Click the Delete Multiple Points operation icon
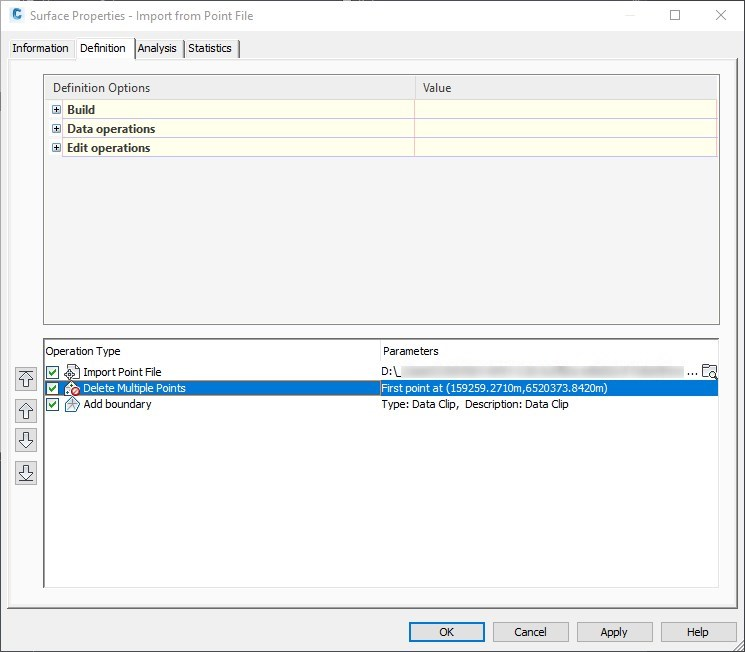745x652 pixels. [x=72, y=388]
